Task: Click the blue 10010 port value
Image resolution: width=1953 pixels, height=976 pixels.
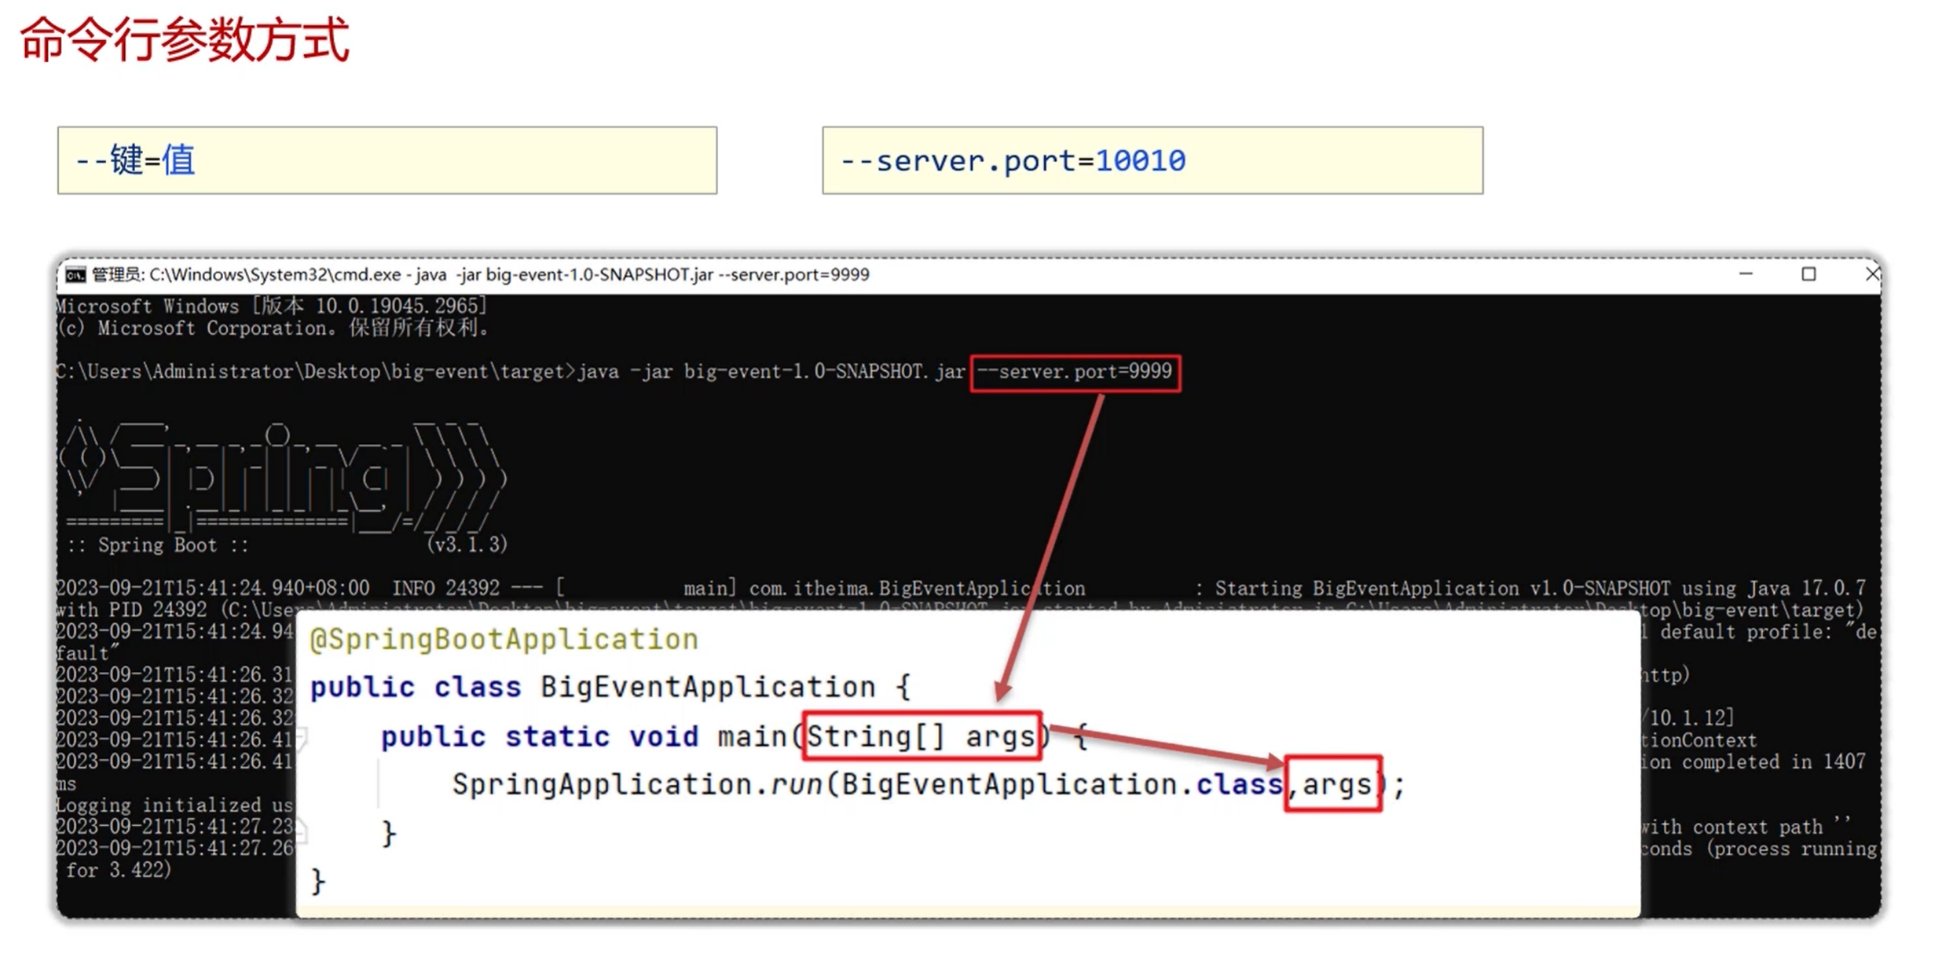Action: (x=1140, y=160)
